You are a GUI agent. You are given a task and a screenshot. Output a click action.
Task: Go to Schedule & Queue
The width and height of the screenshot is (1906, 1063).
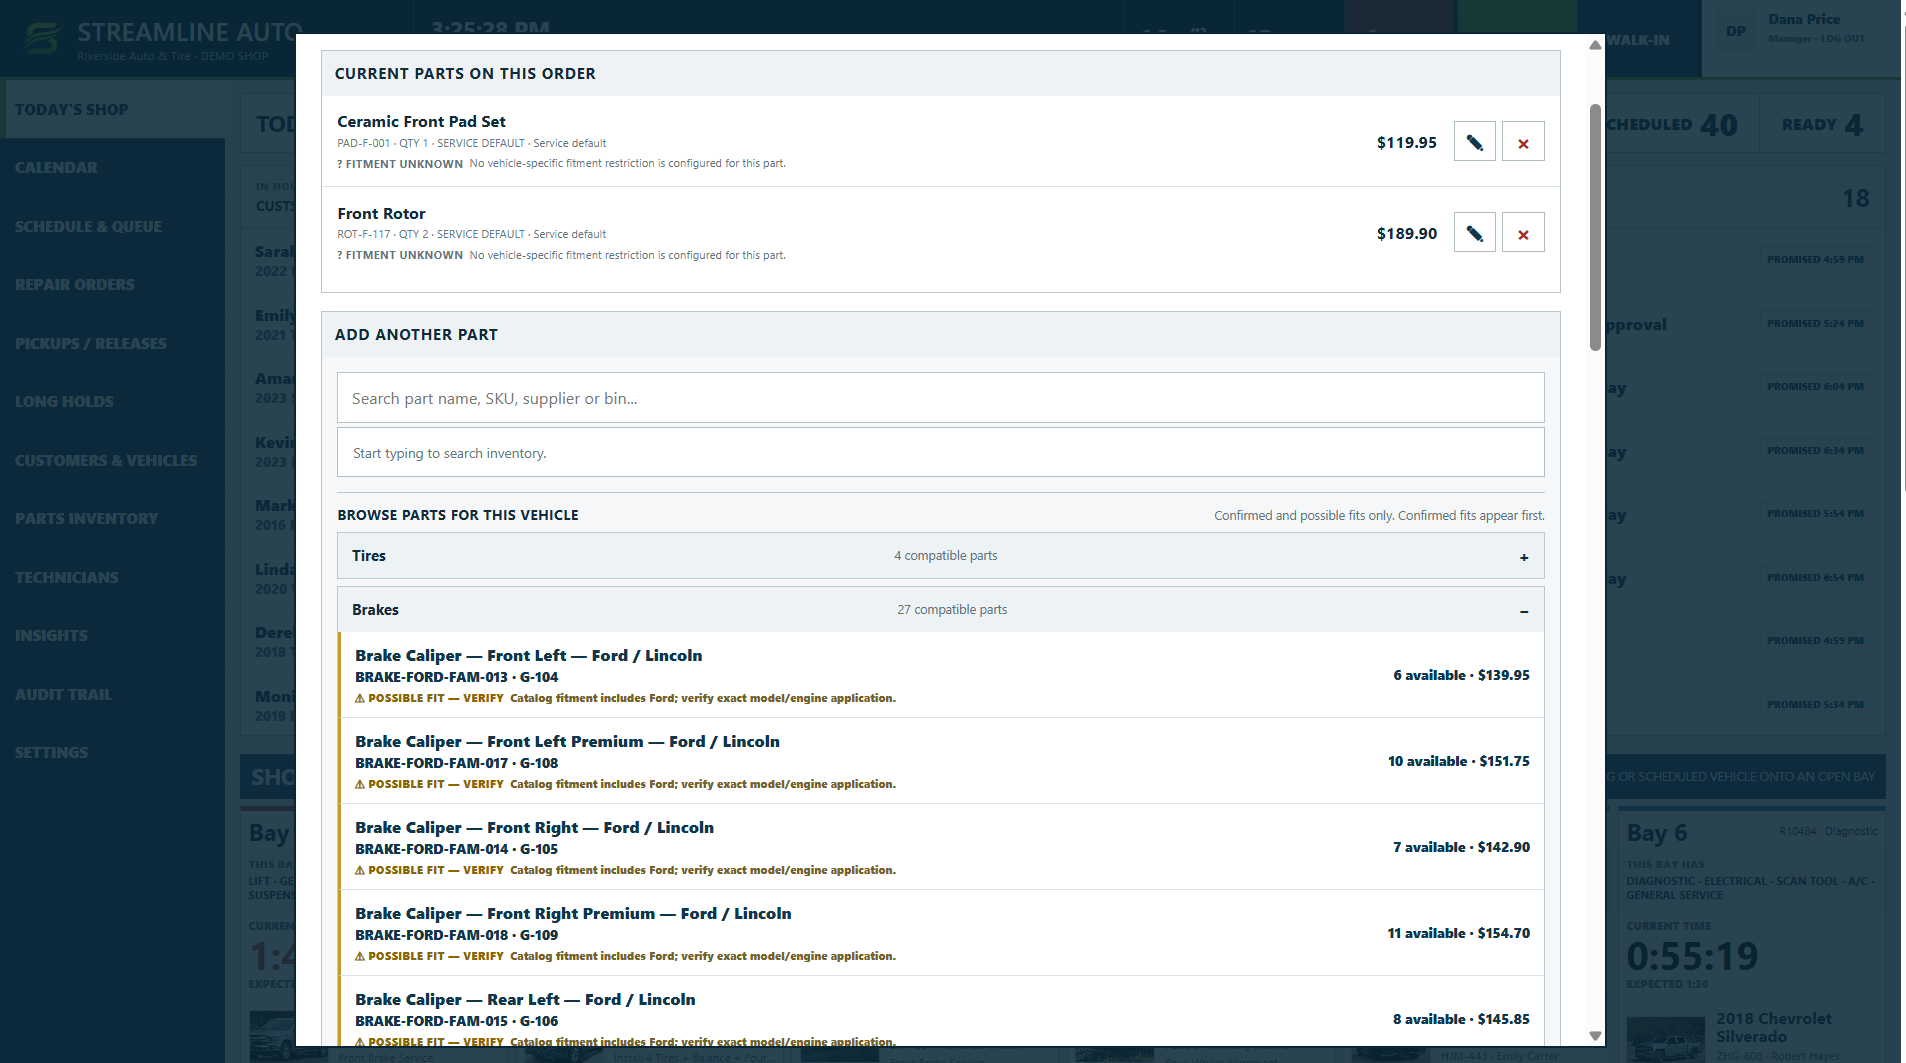(x=112, y=226)
